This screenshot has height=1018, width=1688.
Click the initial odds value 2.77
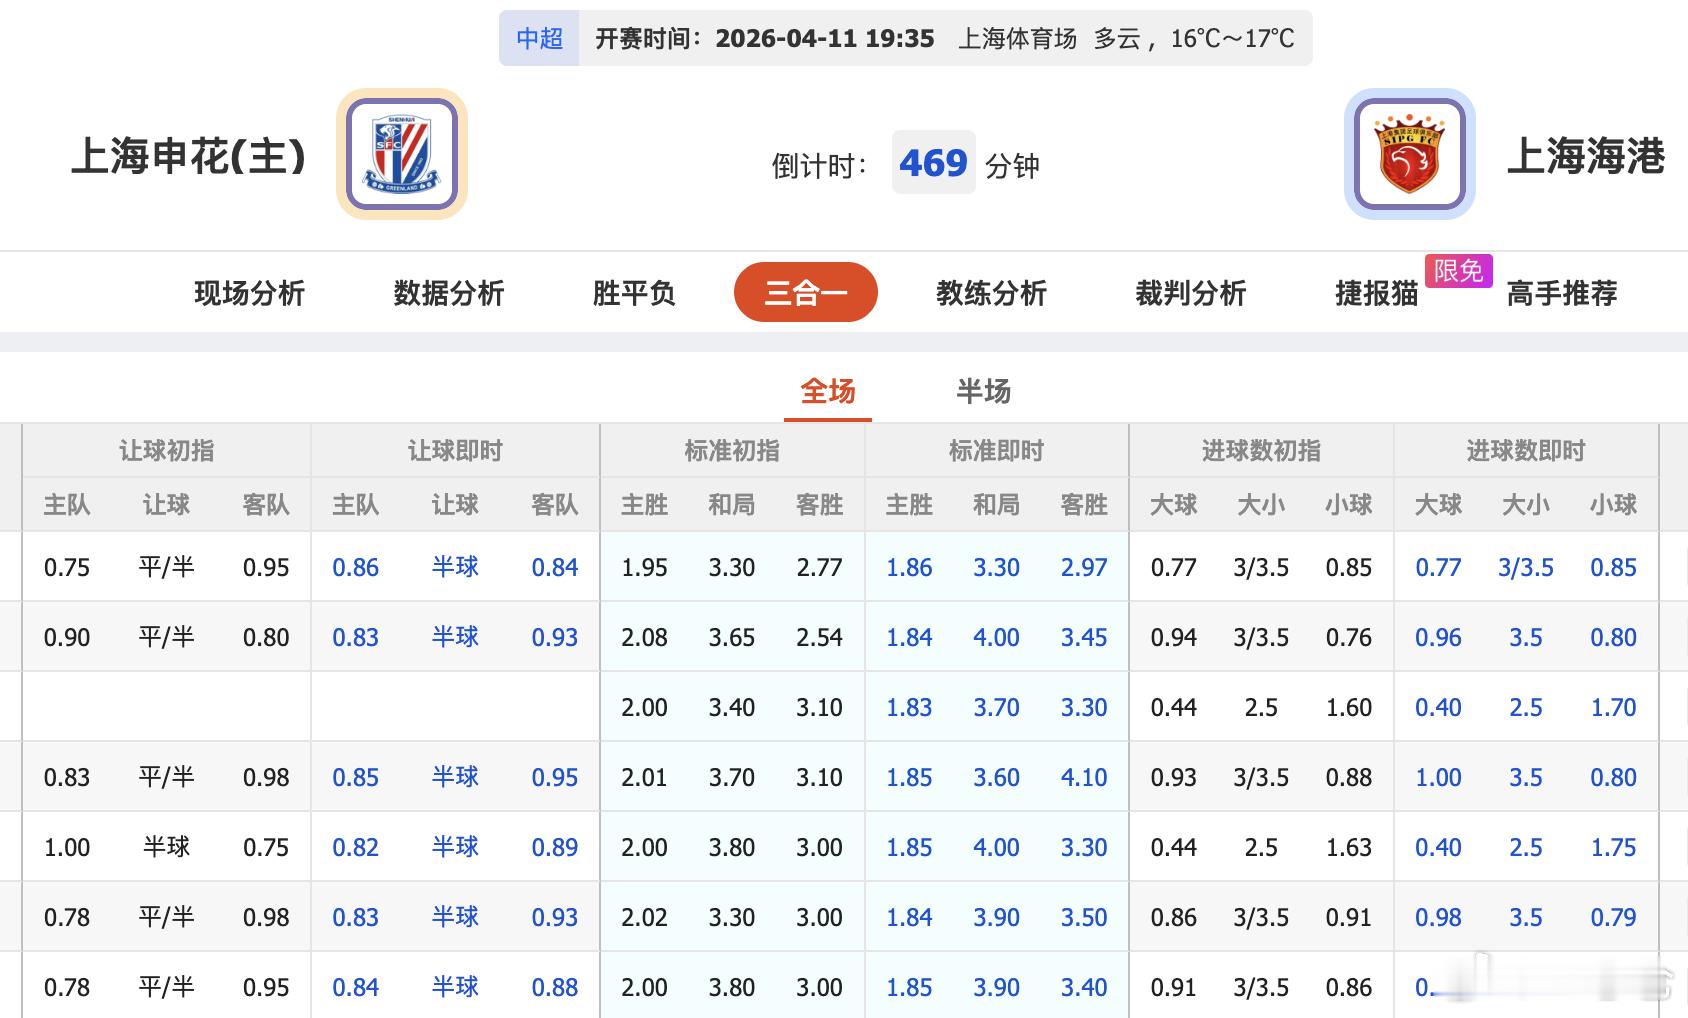820,567
